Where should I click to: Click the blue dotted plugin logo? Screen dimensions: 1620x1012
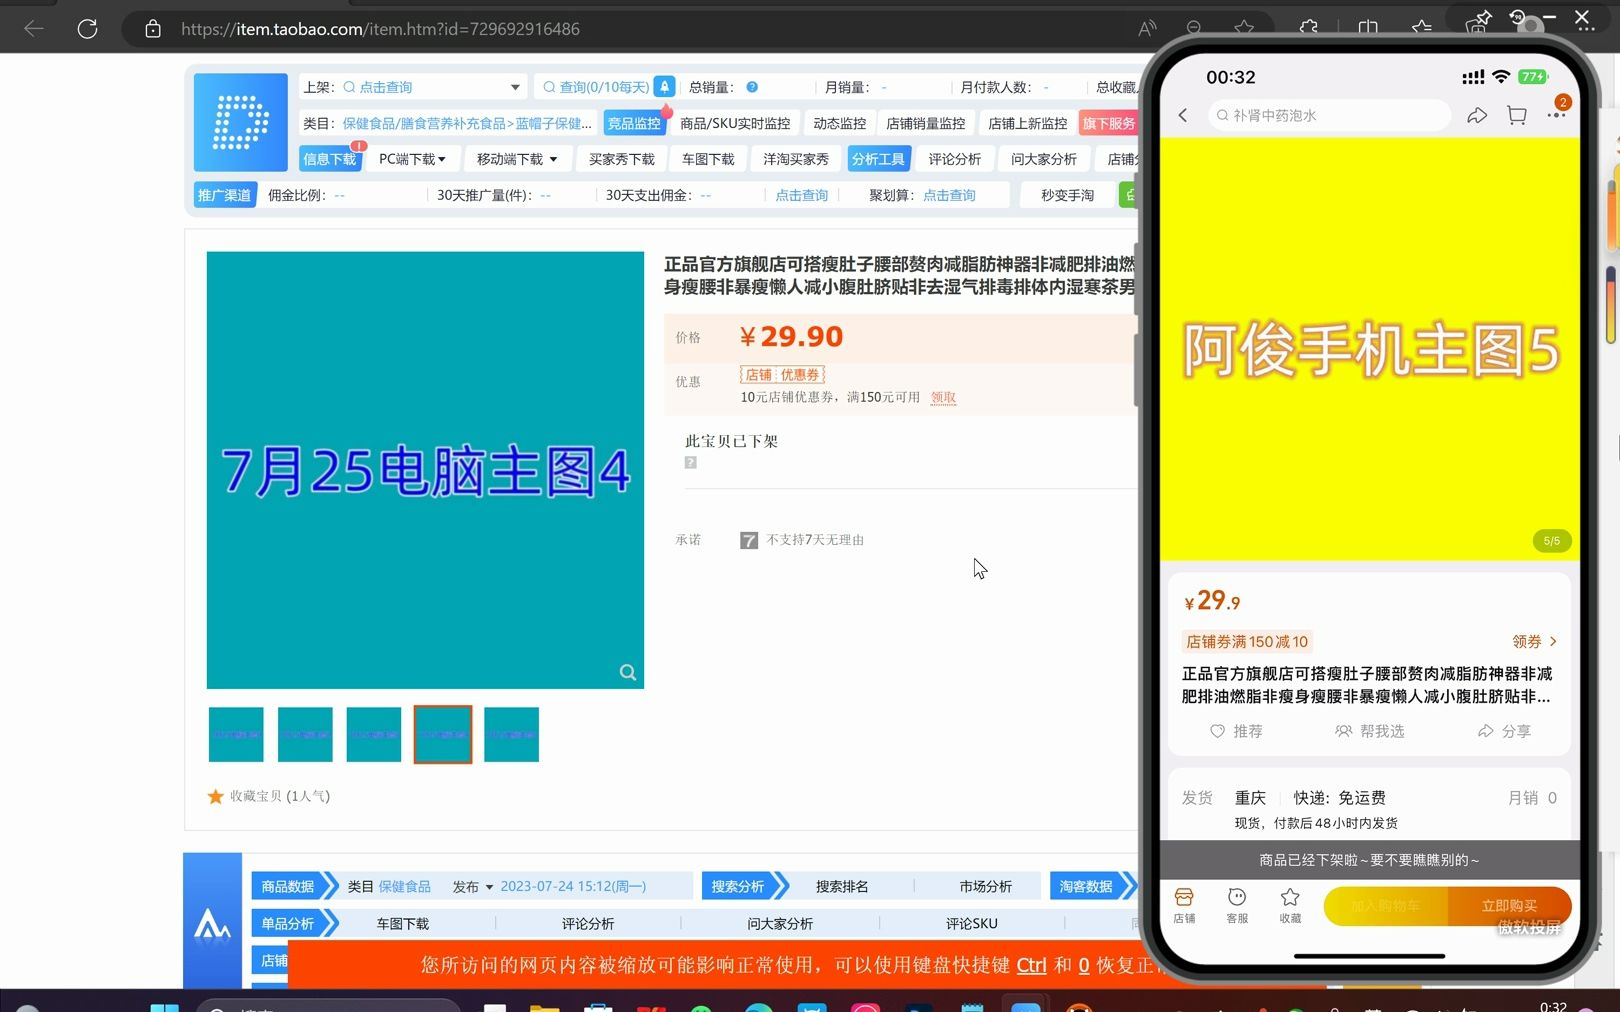click(x=241, y=122)
